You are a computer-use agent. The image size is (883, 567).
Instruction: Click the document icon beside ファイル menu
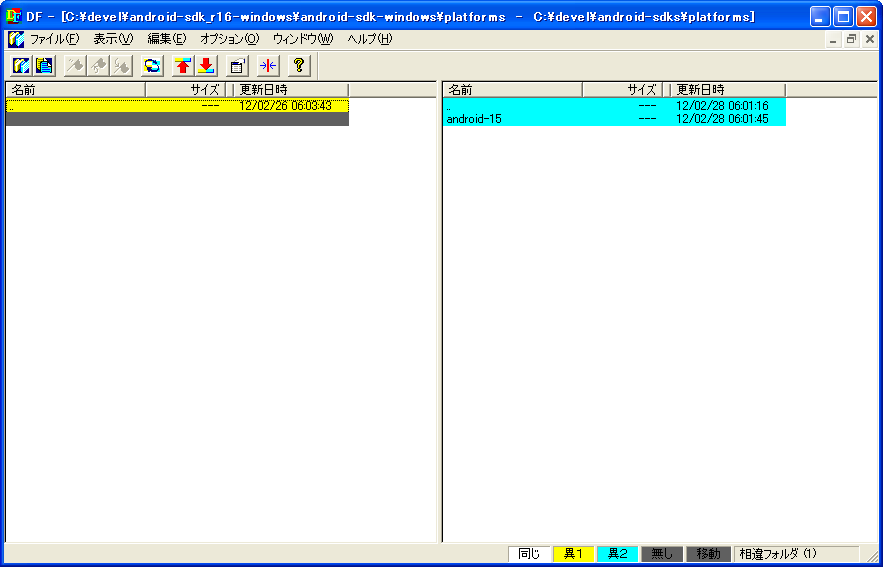point(16,39)
